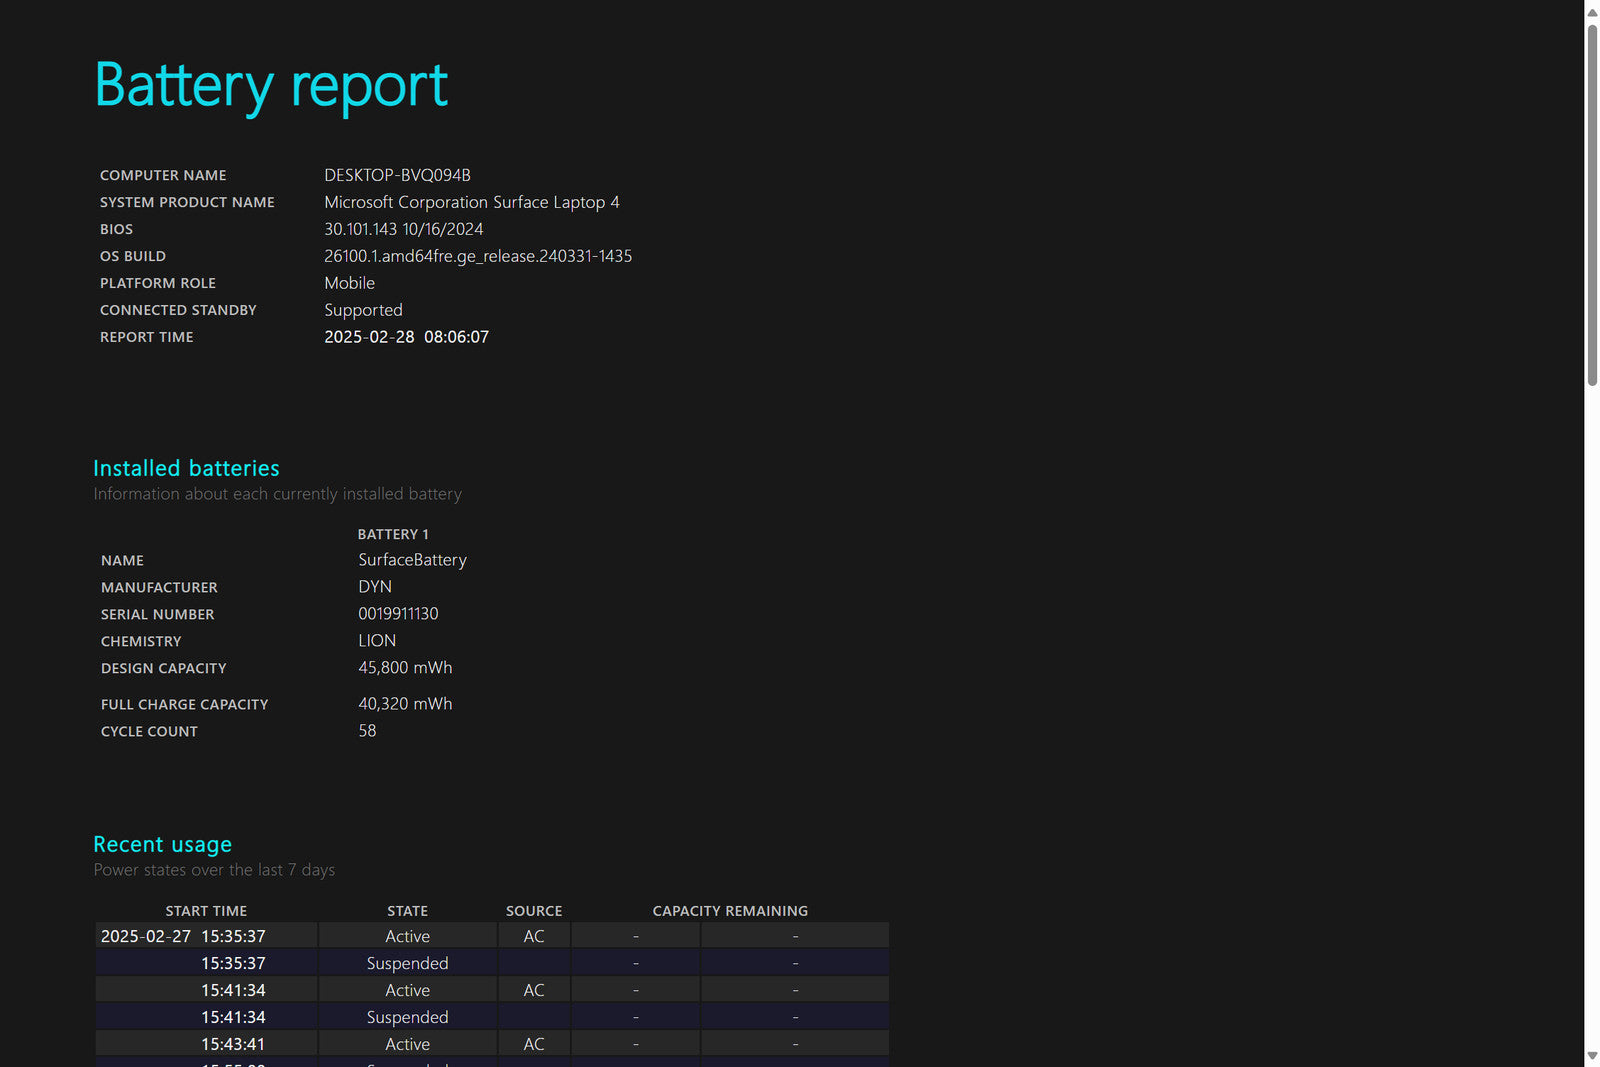Click the CAPACITY REMAINING column header
This screenshot has width=1600, height=1067.
730,911
